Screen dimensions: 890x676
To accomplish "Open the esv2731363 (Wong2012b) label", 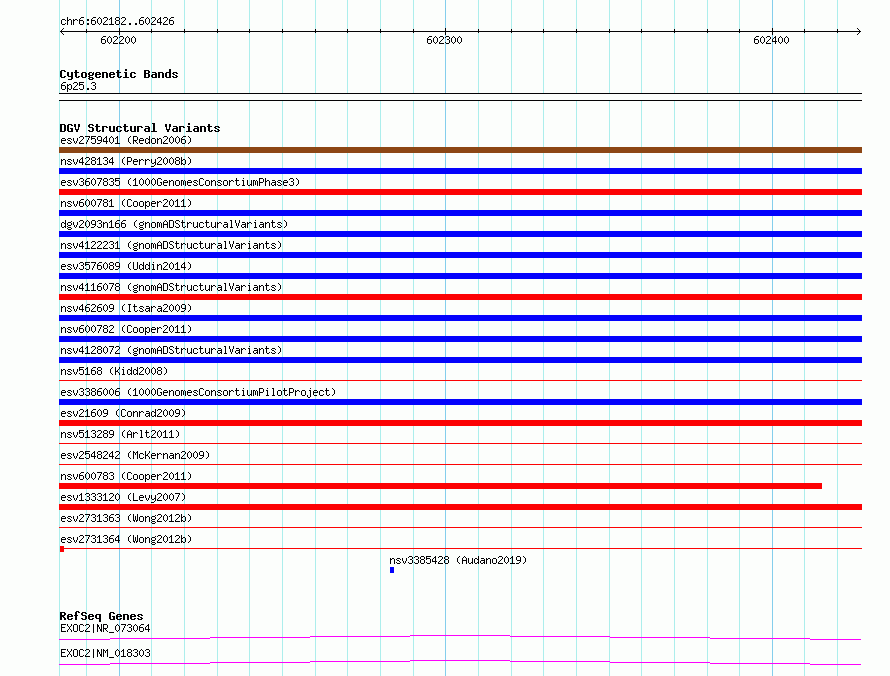I will click(126, 518).
